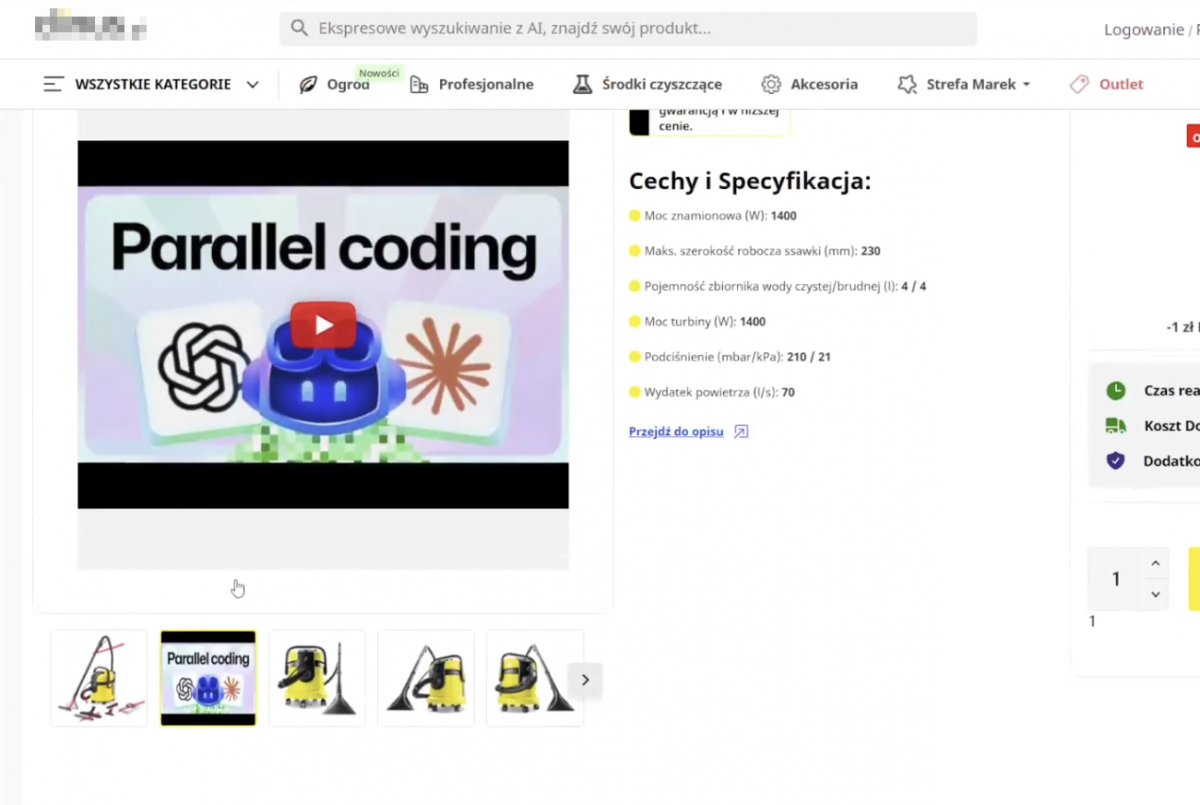This screenshot has height=805, width=1200.
Task: Click the external-link icon after Przejdź do opisu
Action: point(741,432)
